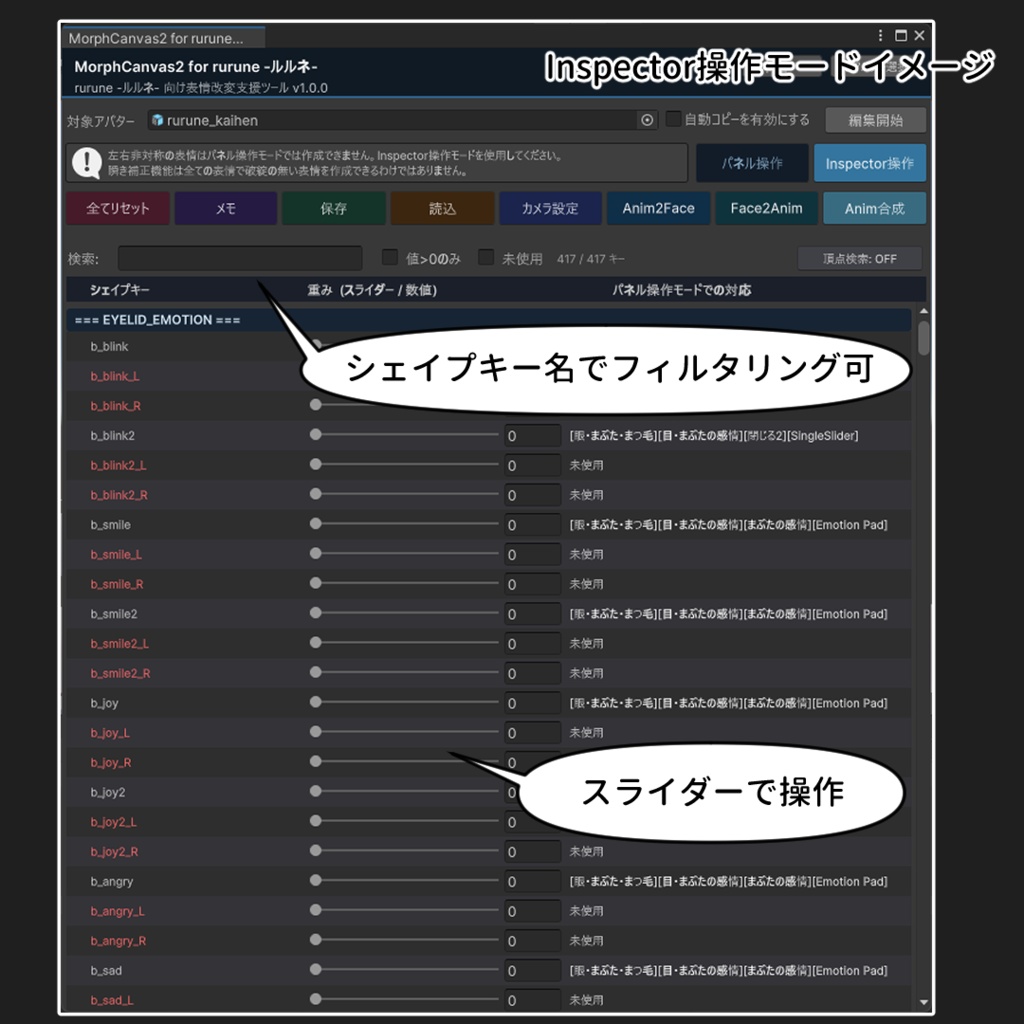Click the Face2Anim button
The height and width of the screenshot is (1024, 1024).
766,208
